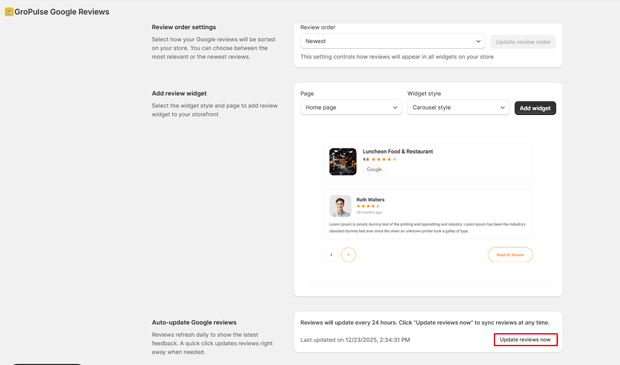
Task: Click the Ruth Walters reviewer name
Action: point(370,200)
